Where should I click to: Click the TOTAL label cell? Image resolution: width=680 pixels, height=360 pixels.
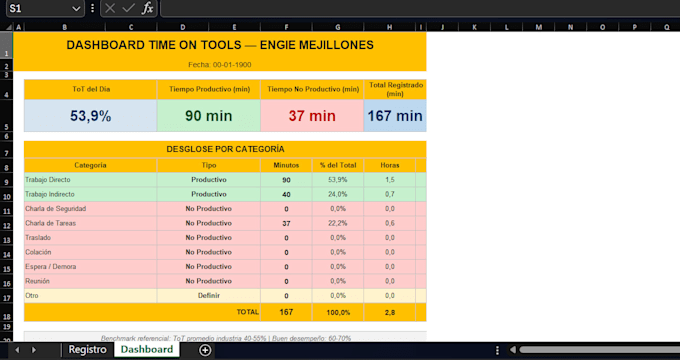coord(142,312)
